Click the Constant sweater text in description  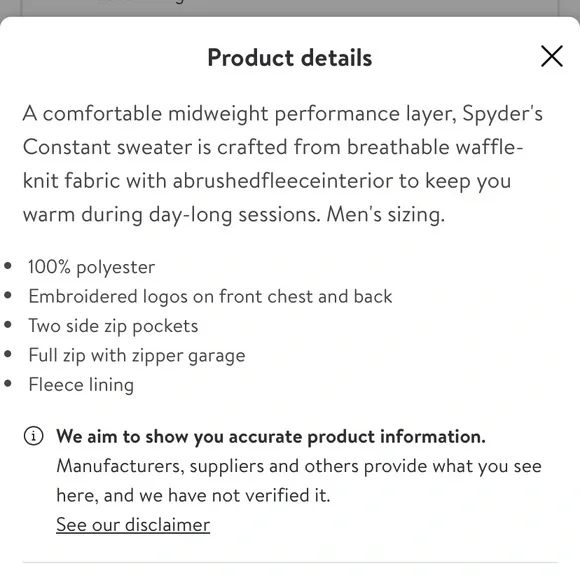107,147
